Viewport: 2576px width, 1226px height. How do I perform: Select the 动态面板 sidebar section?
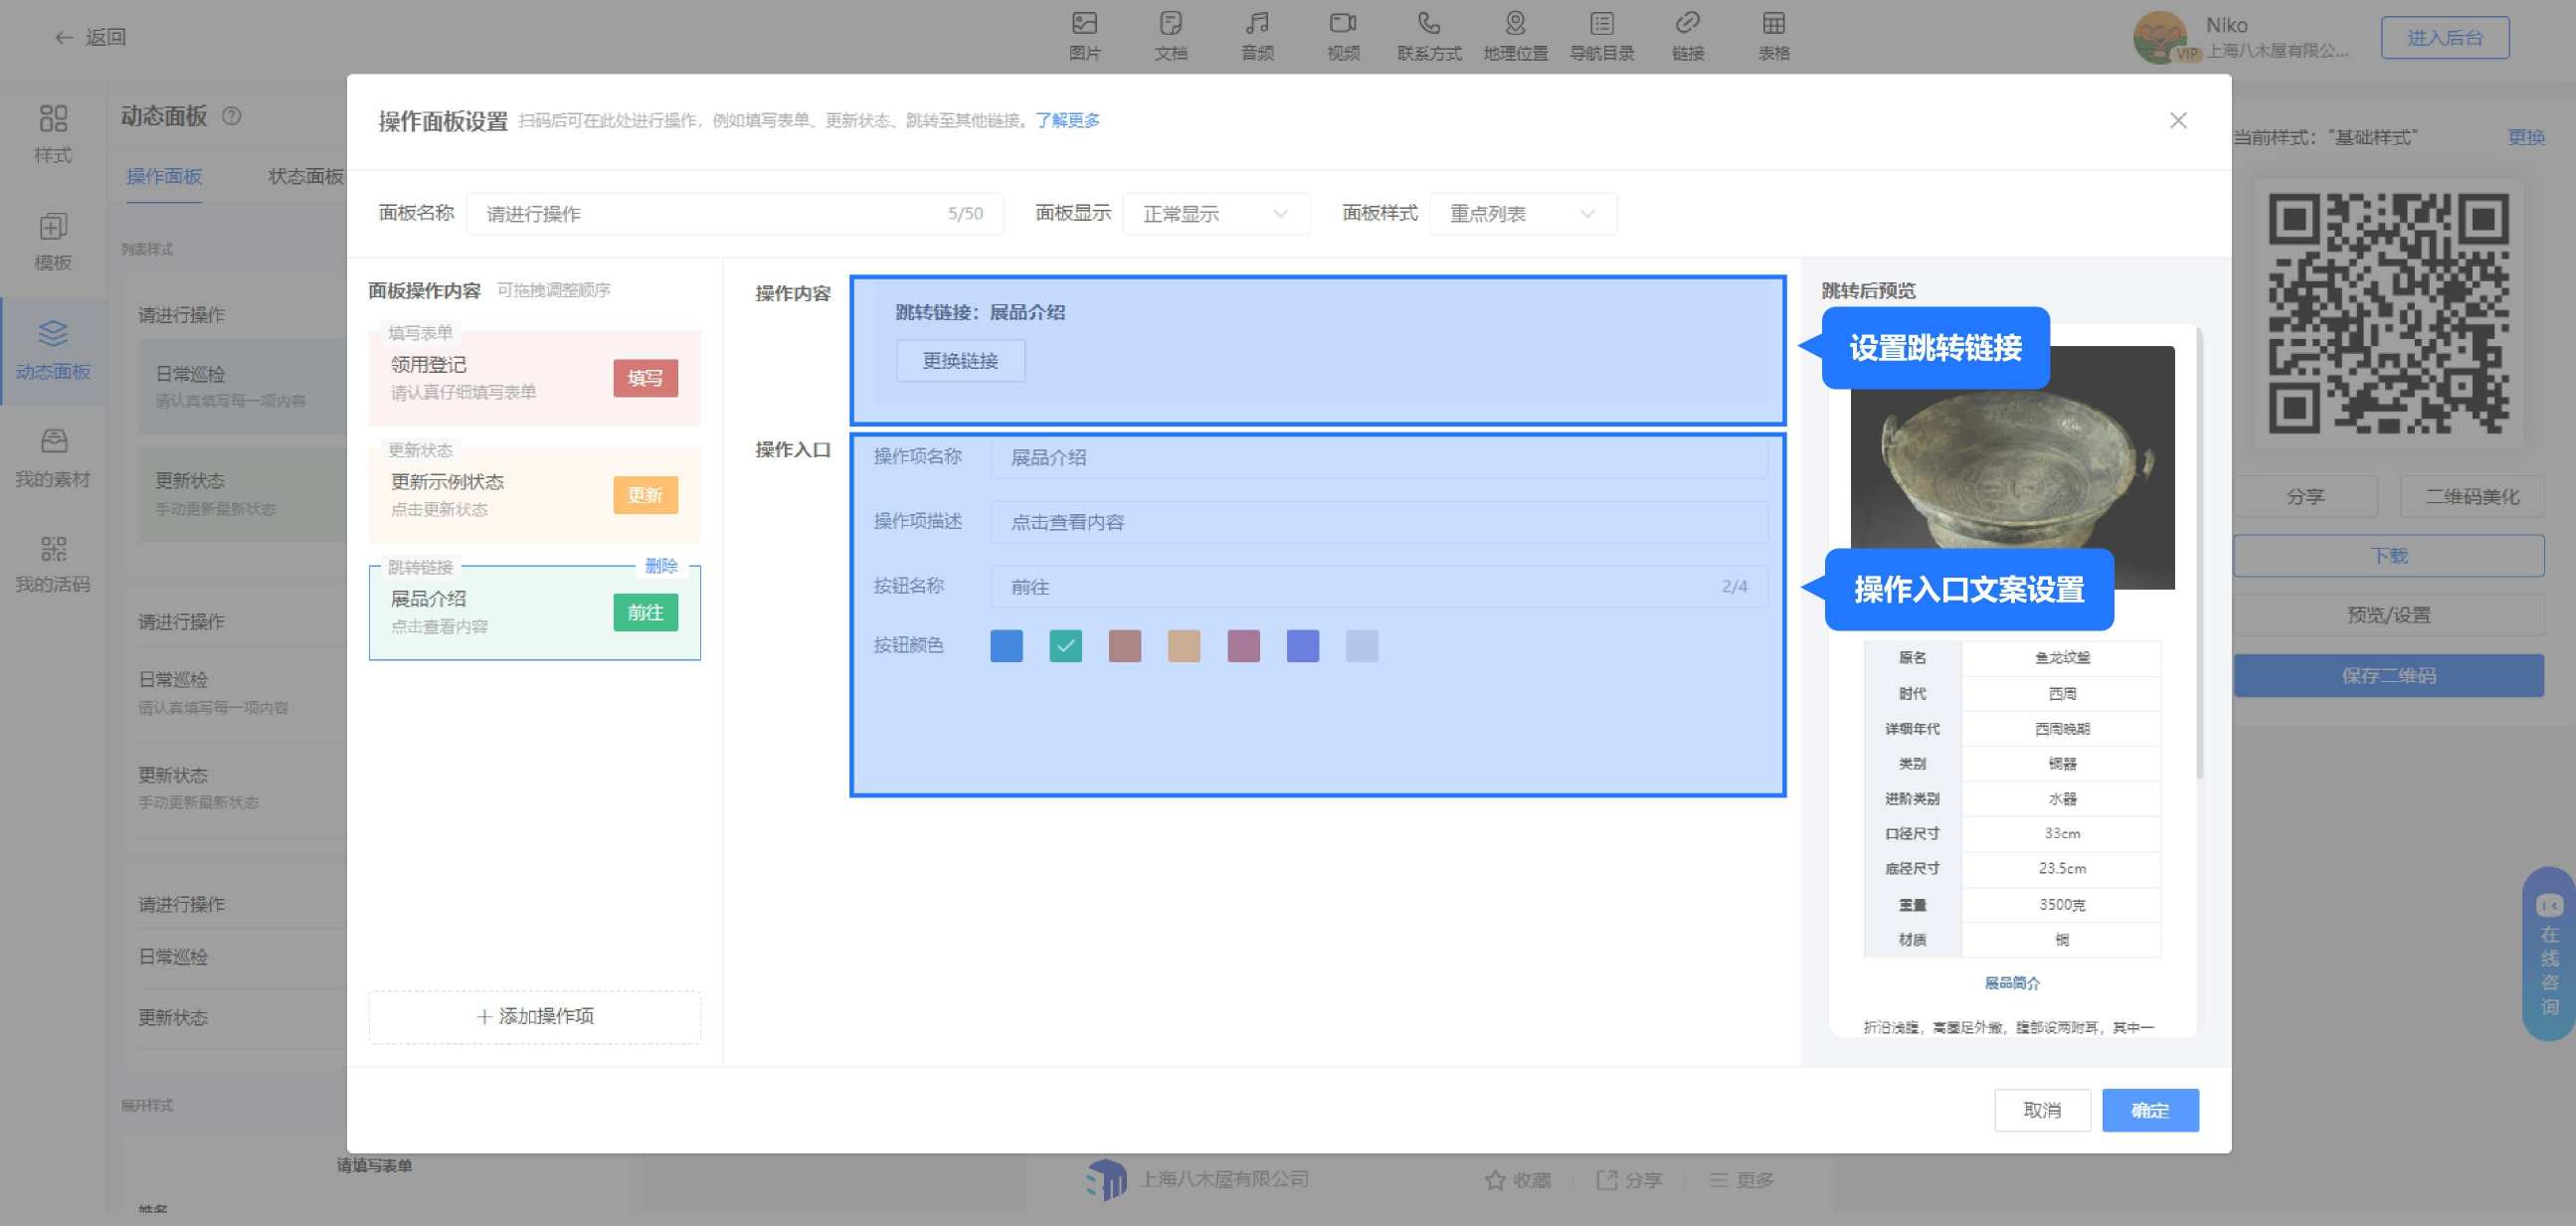[x=53, y=350]
